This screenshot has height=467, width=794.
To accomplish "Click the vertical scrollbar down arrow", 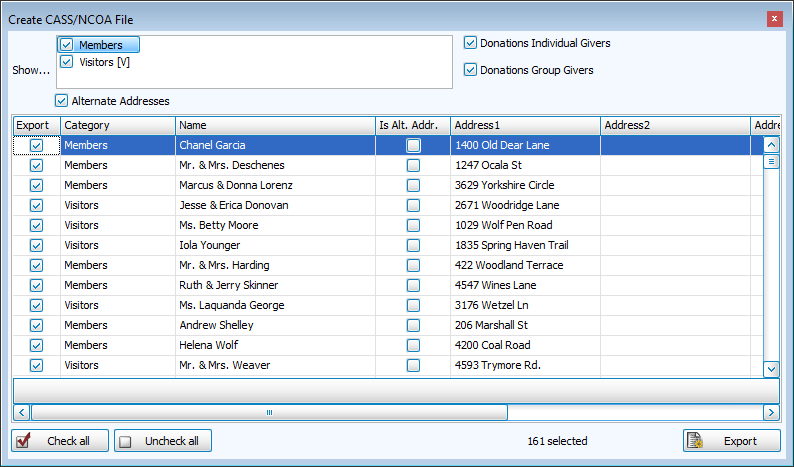I will 771,369.
